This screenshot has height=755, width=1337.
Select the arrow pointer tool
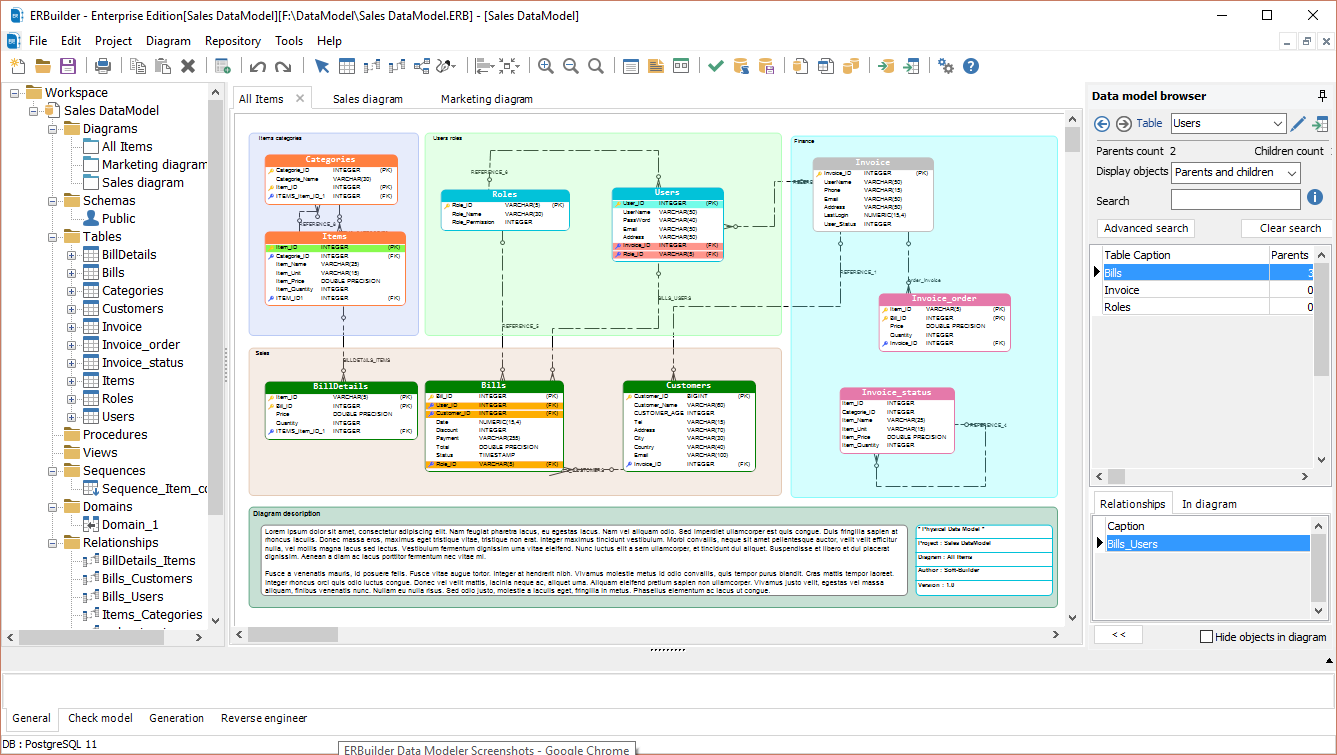click(321, 66)
